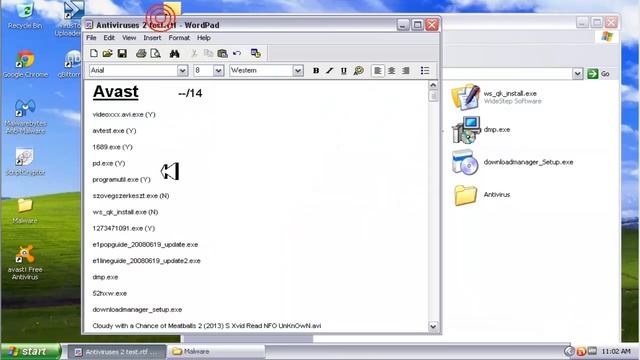
Task: Click line avtest.exe (Y)
Action: click(x=114, y=131)
